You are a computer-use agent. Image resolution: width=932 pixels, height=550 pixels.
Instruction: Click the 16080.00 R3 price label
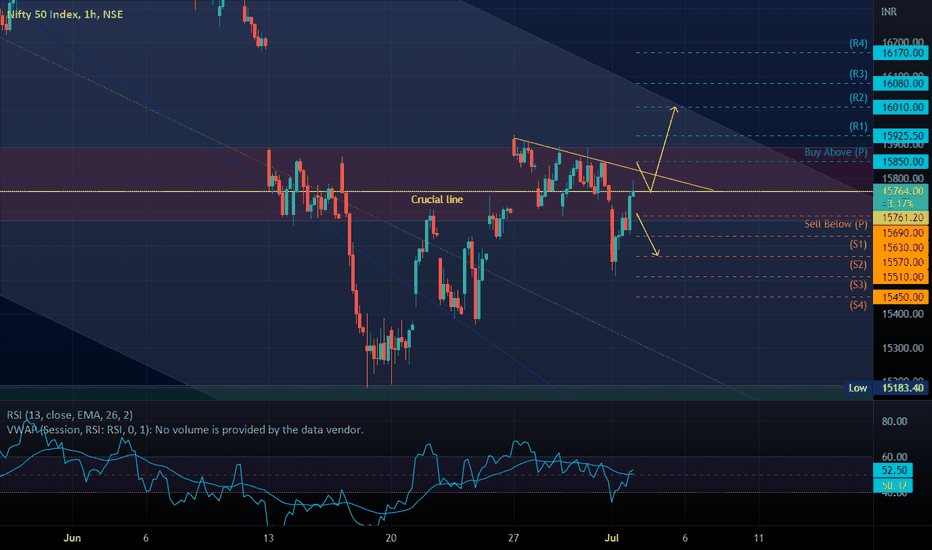coord(900,83)
